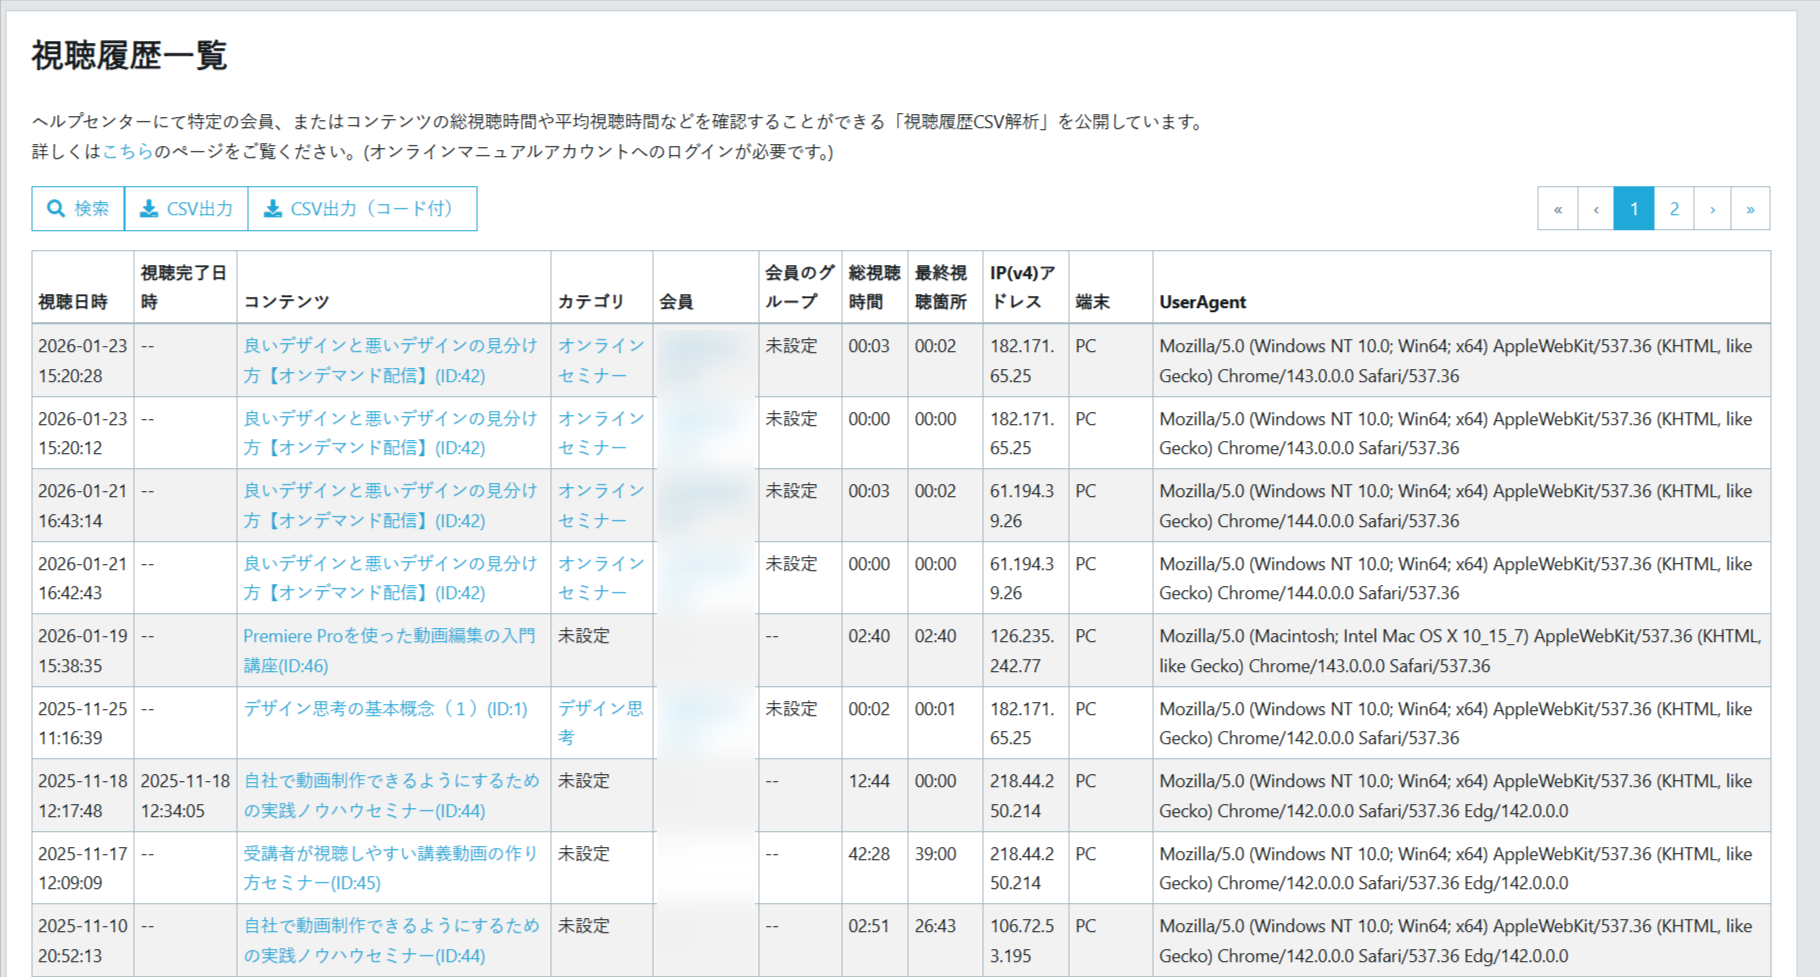Image resolution: width=1820 pixels, height=977 pixels.
Task: Jump to the first page with the « icon
Action: click(x=1557, y=208)
